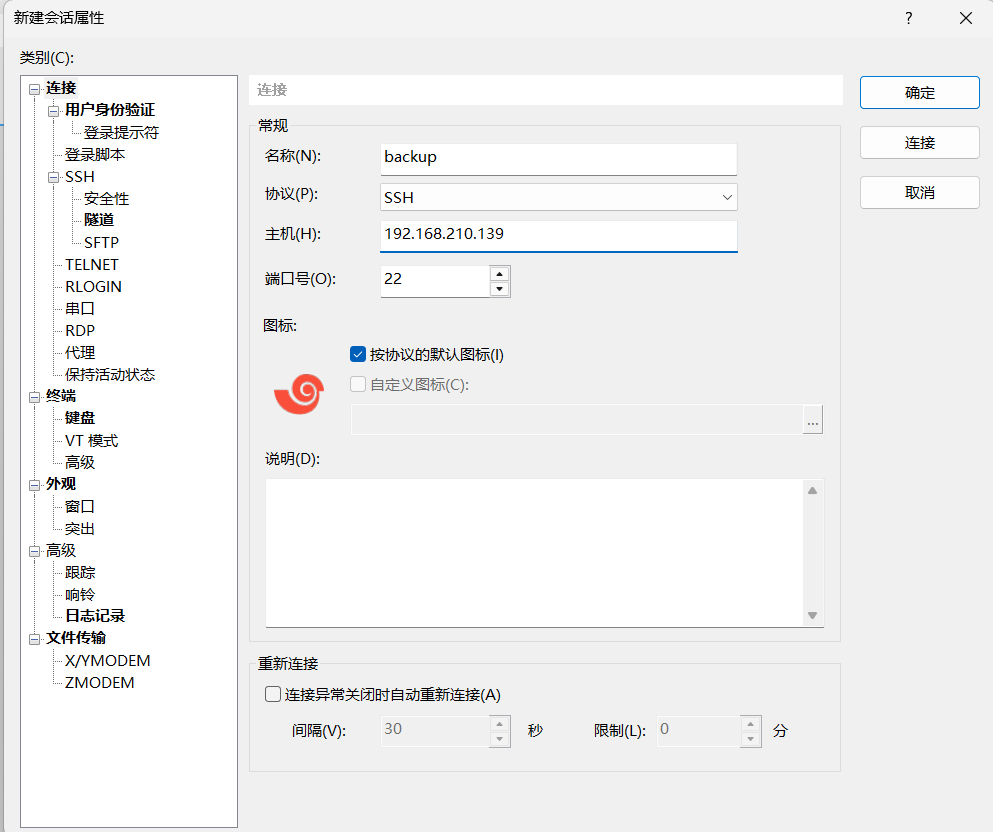The width and height of the screenshot is (993, 832).
Task: Click inside the 说明 text area
Action: (534, 553)
